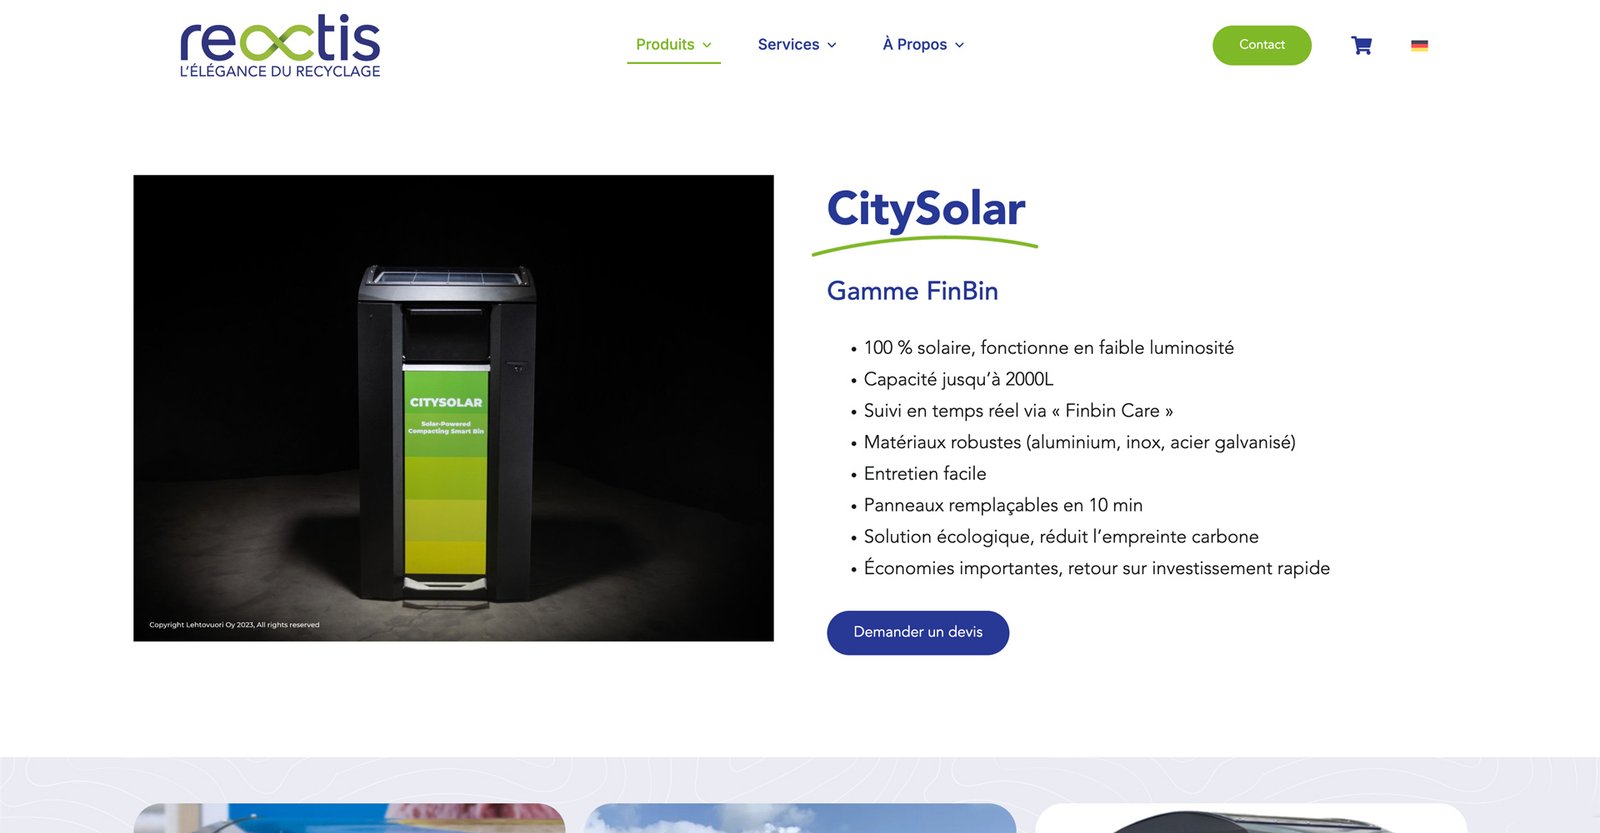The width and height of the screenshot is (1600, 833).
Task: Select the 'Économies importantes' bullet
Action: pos(1097,568)
